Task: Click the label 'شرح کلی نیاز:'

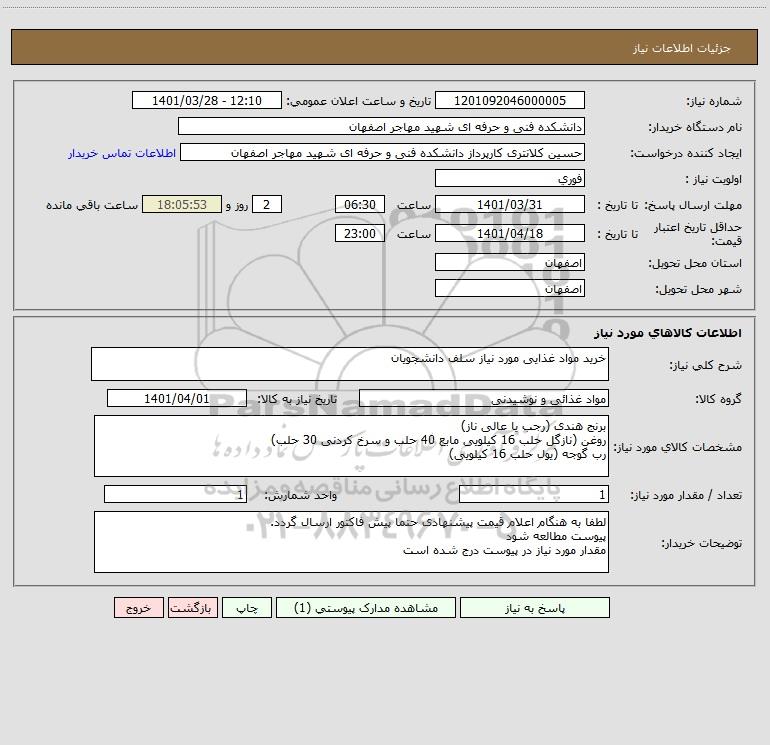Action: [706, 365]
